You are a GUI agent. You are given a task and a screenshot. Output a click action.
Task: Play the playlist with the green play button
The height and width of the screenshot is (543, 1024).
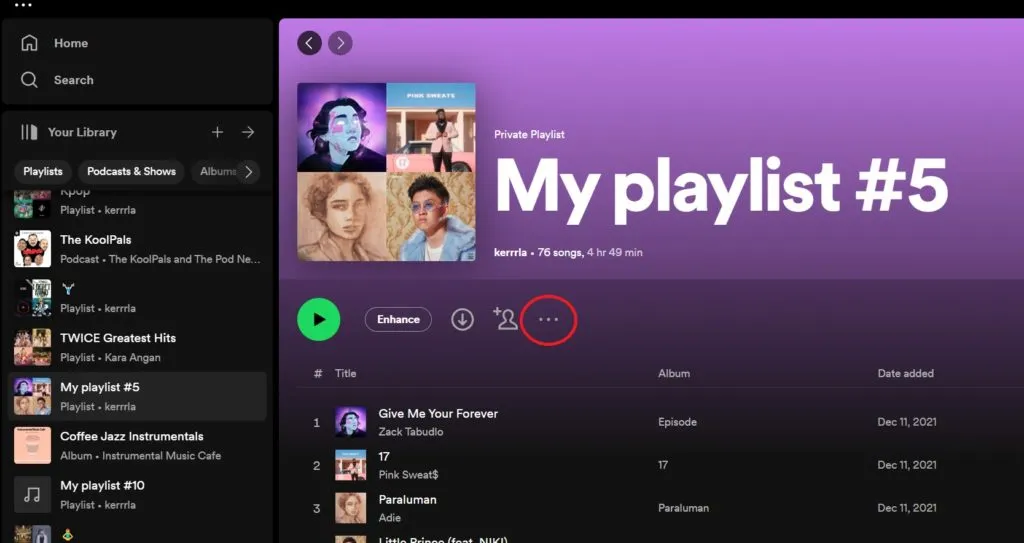point(319,320)
